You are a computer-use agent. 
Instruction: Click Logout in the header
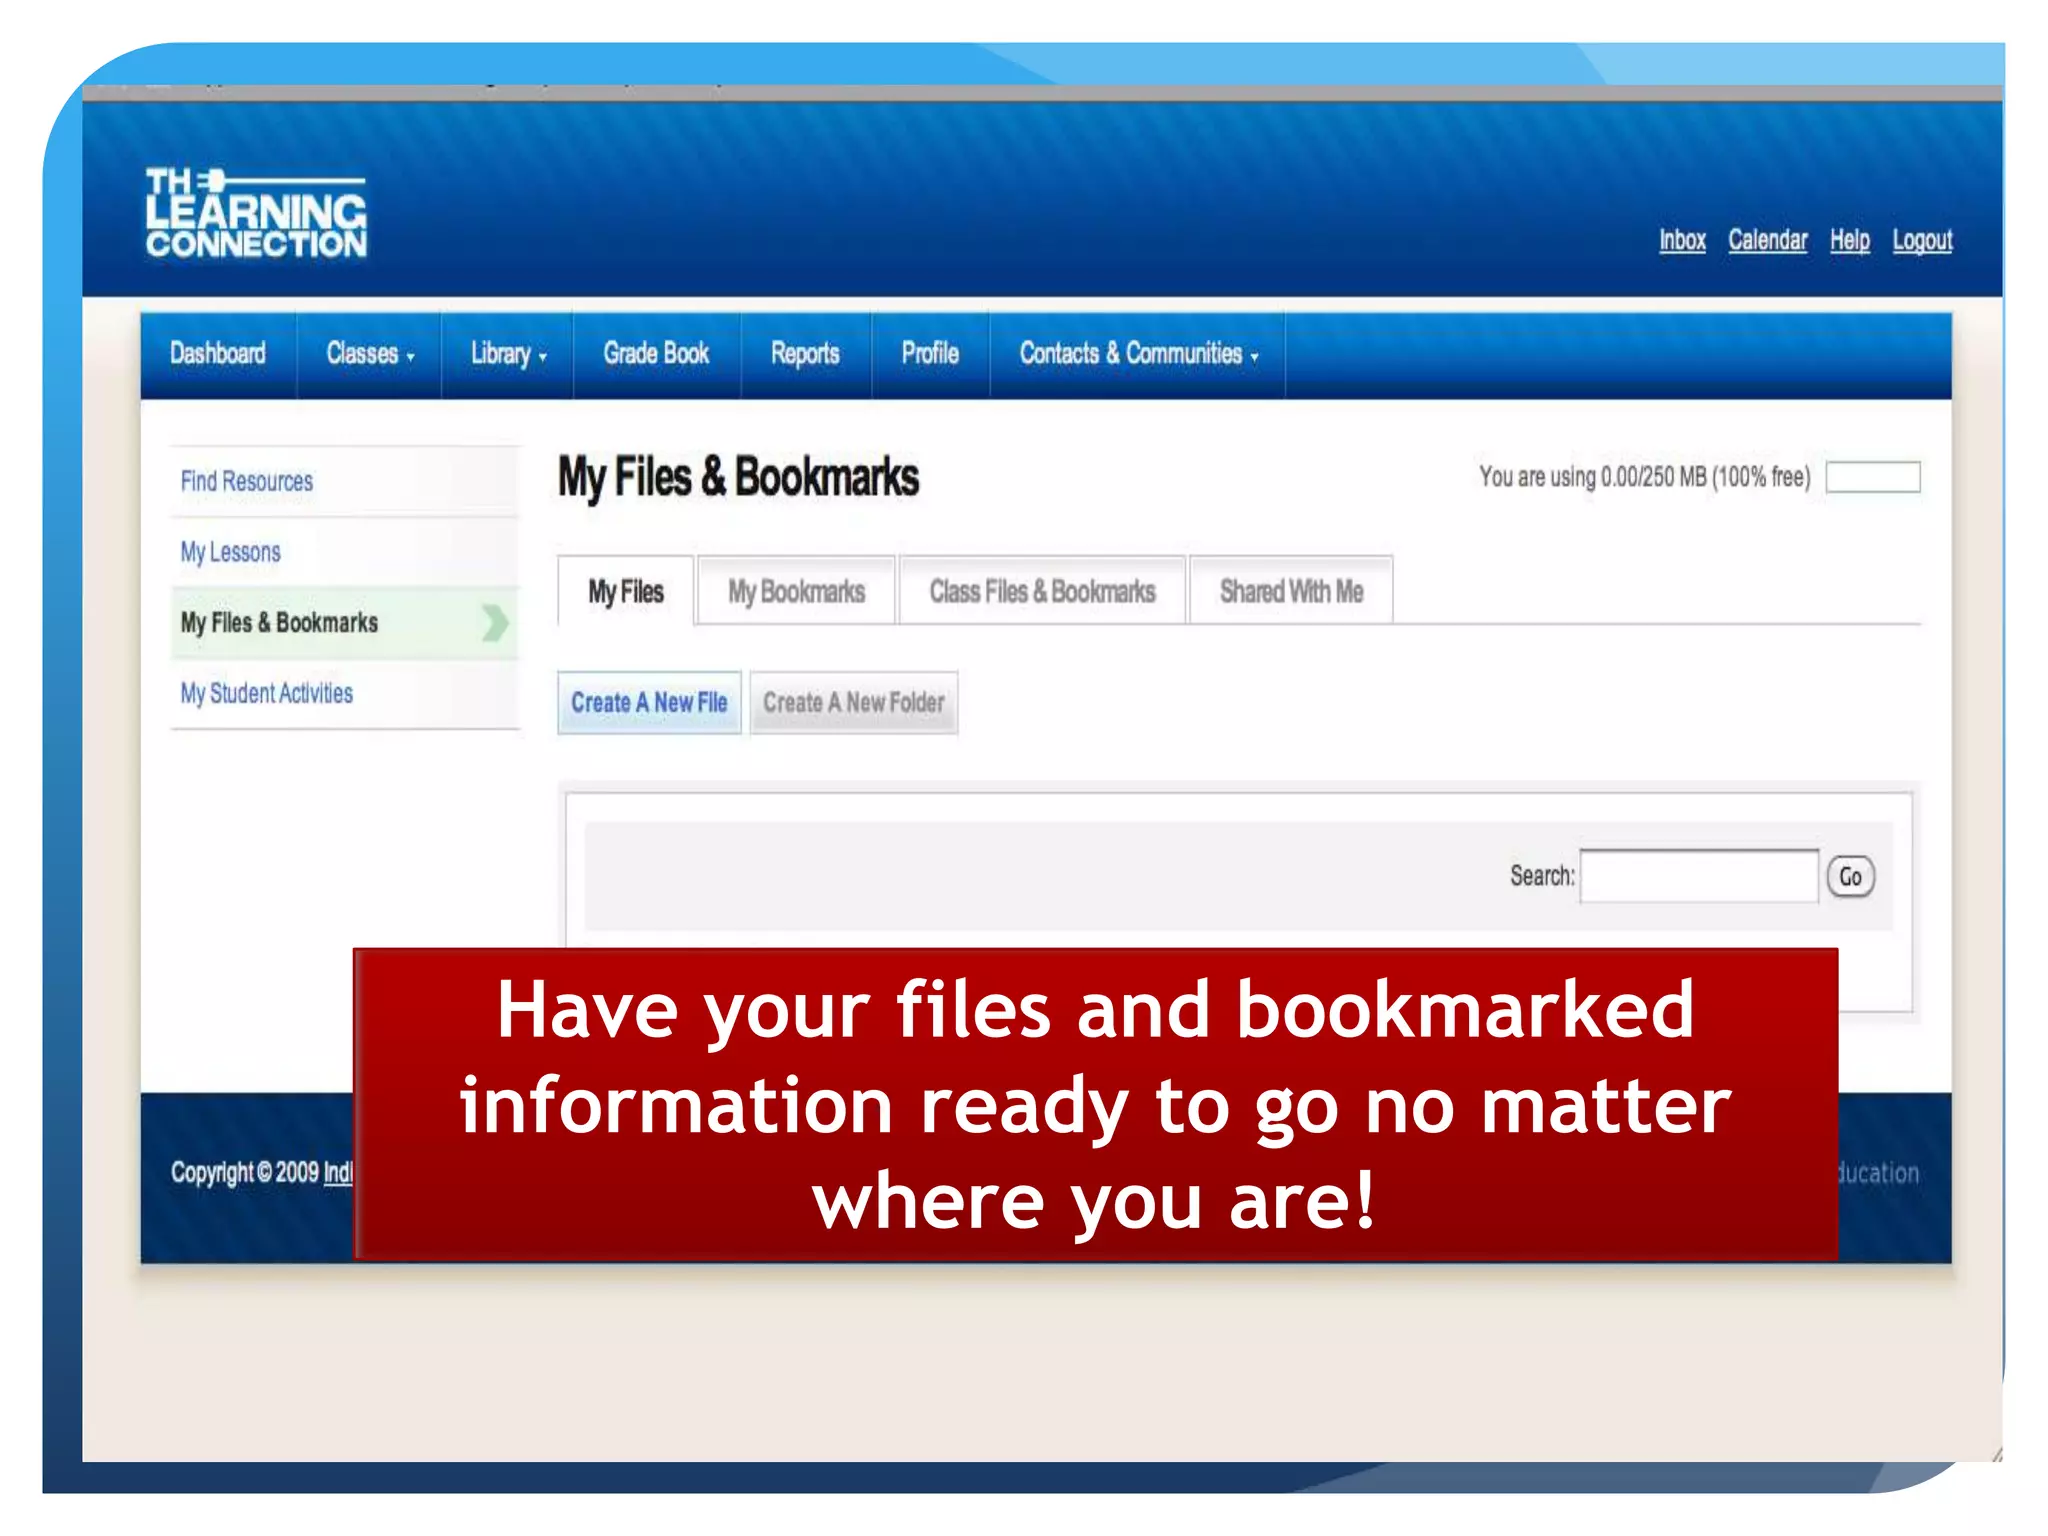click(1921, 240)
